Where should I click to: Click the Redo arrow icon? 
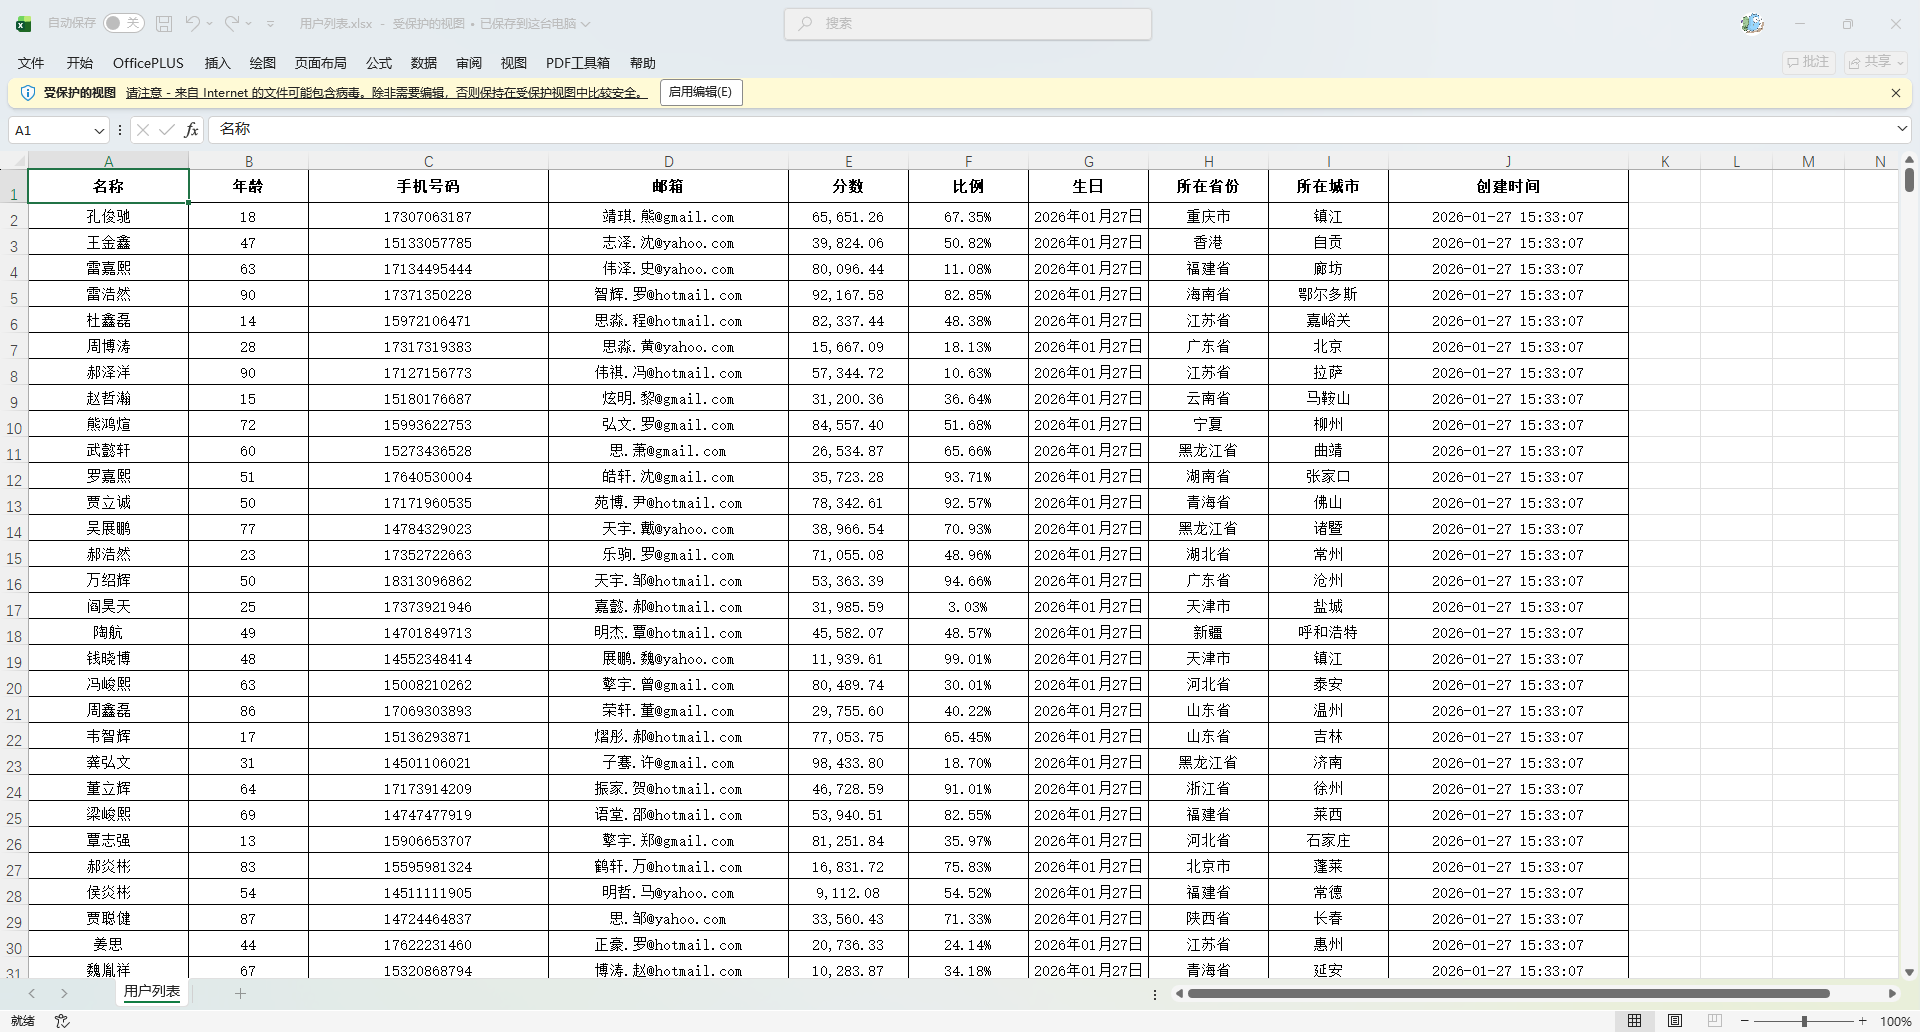pyautogui.click(x=232, y=23)
